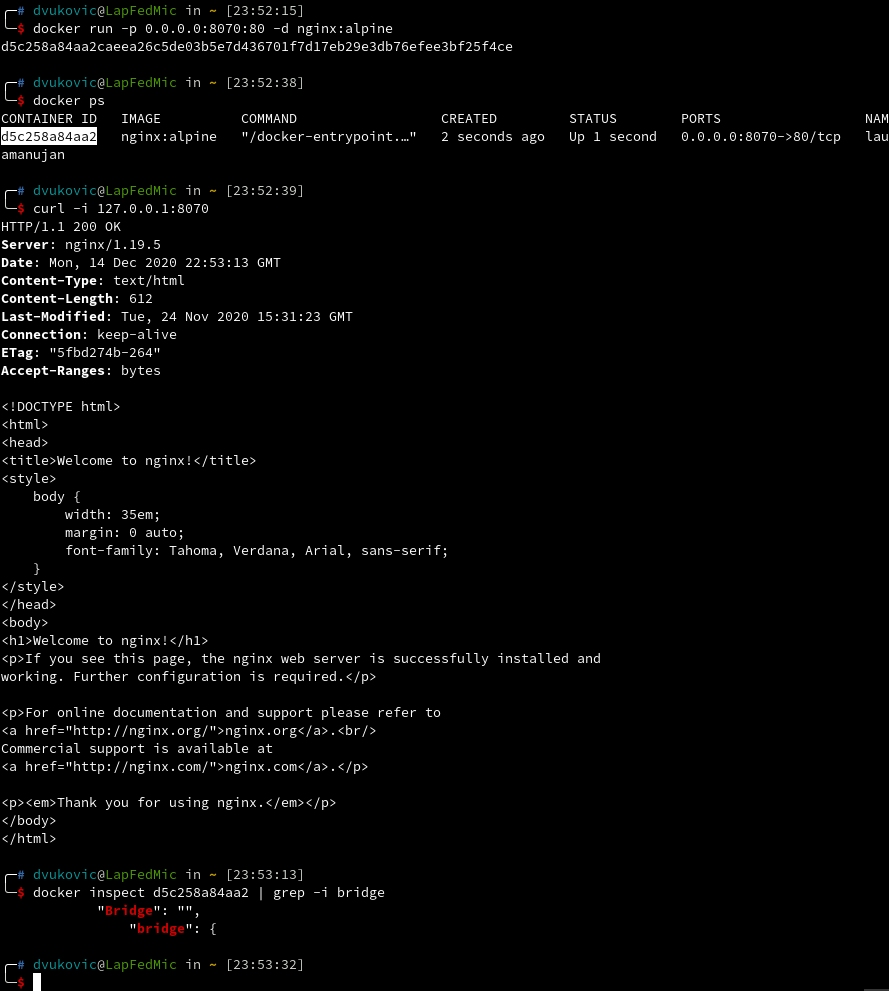Click the <!DOCTYPE html> line
Image resolution: width=889 pixels, height=991 pixels.
(61, 406)
